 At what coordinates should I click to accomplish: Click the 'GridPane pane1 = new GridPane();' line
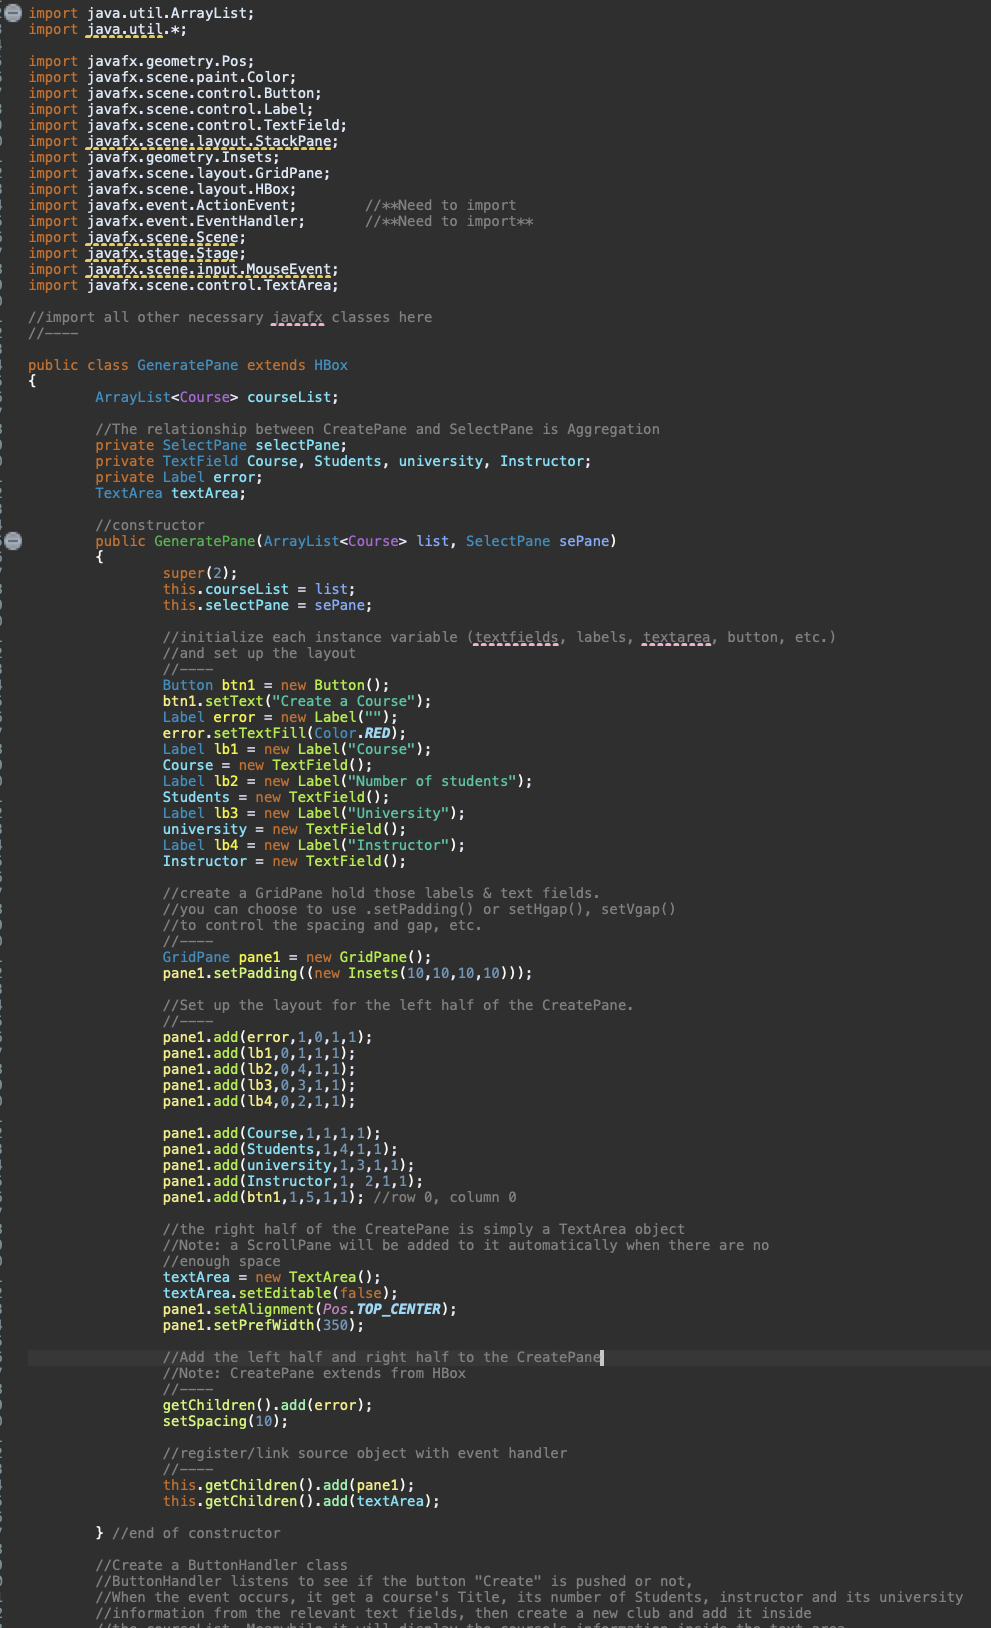point(297,957)
